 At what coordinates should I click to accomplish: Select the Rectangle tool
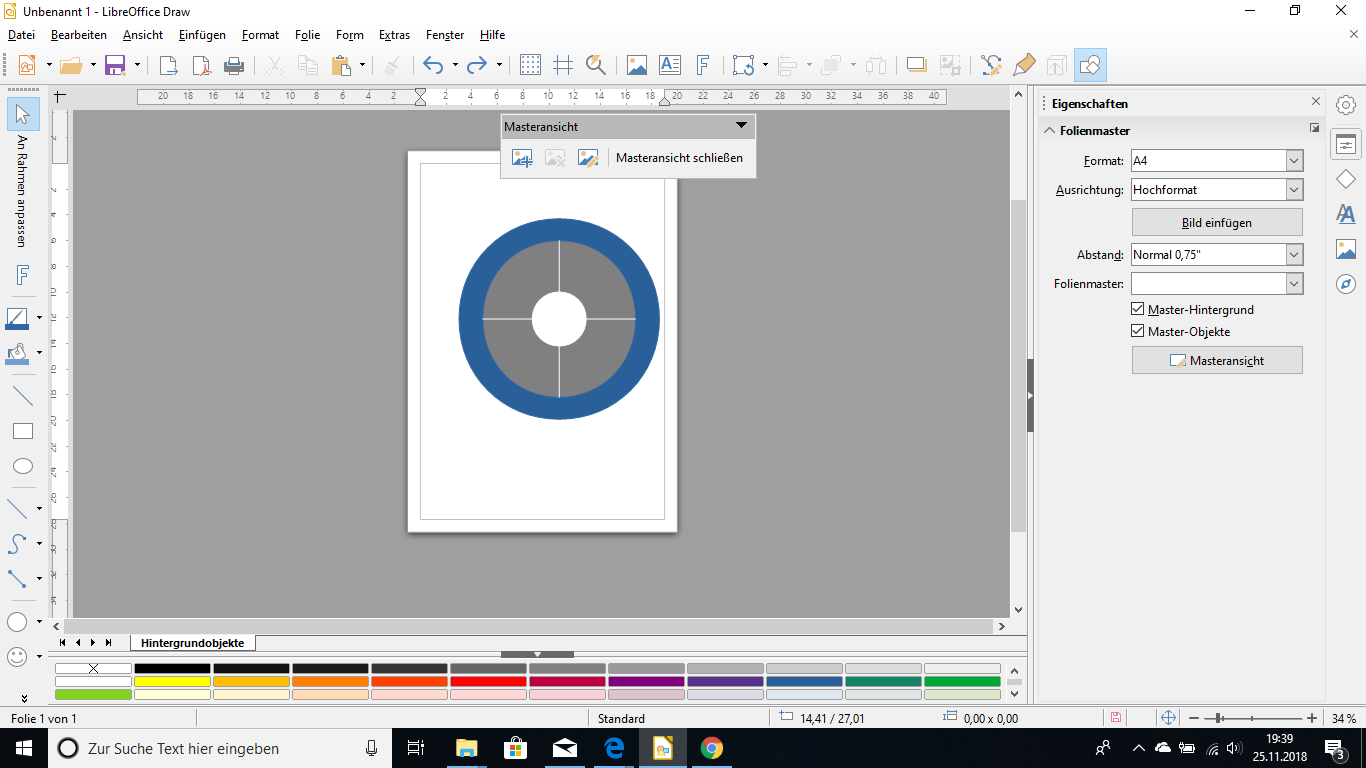pos(22,431)
